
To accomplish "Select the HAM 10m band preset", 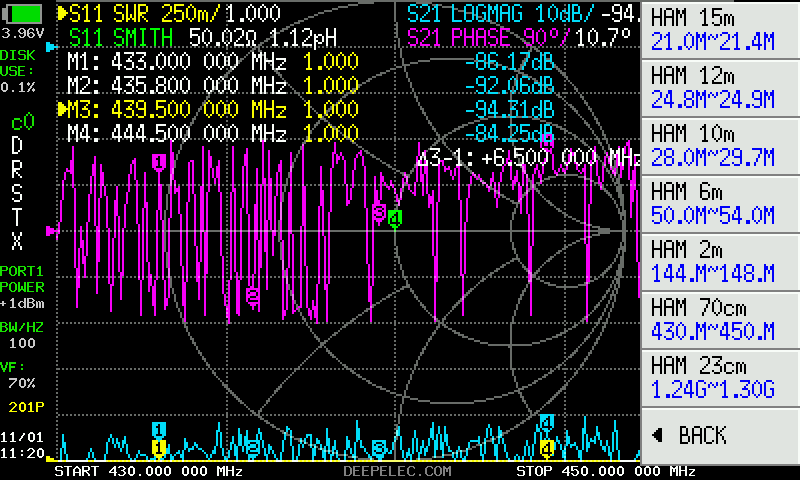I will 720,146.
